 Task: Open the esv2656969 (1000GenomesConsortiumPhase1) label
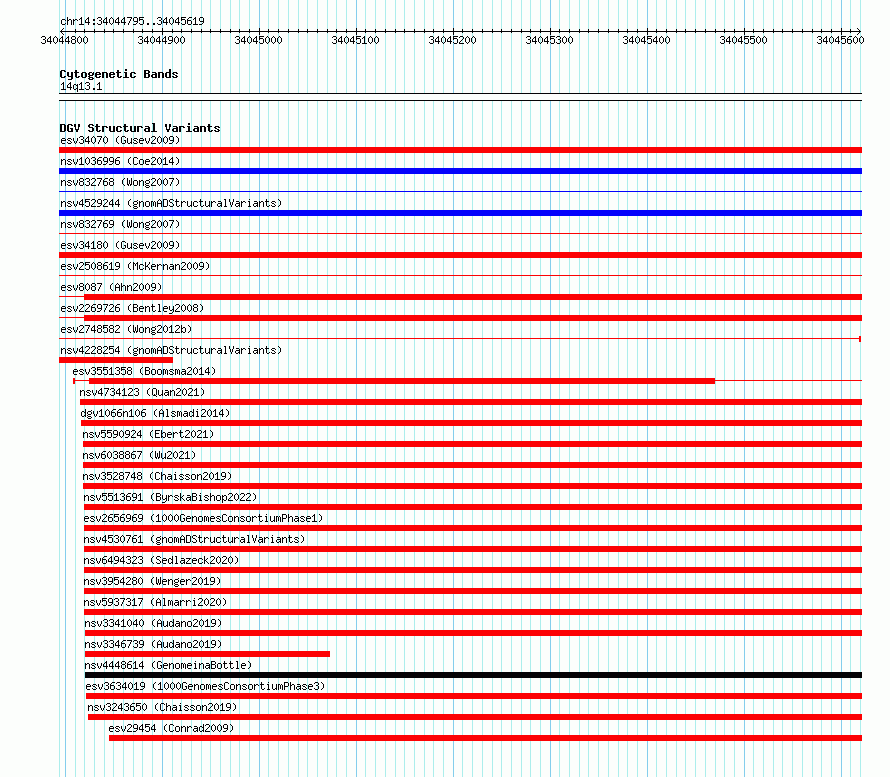tap(203, 518)
